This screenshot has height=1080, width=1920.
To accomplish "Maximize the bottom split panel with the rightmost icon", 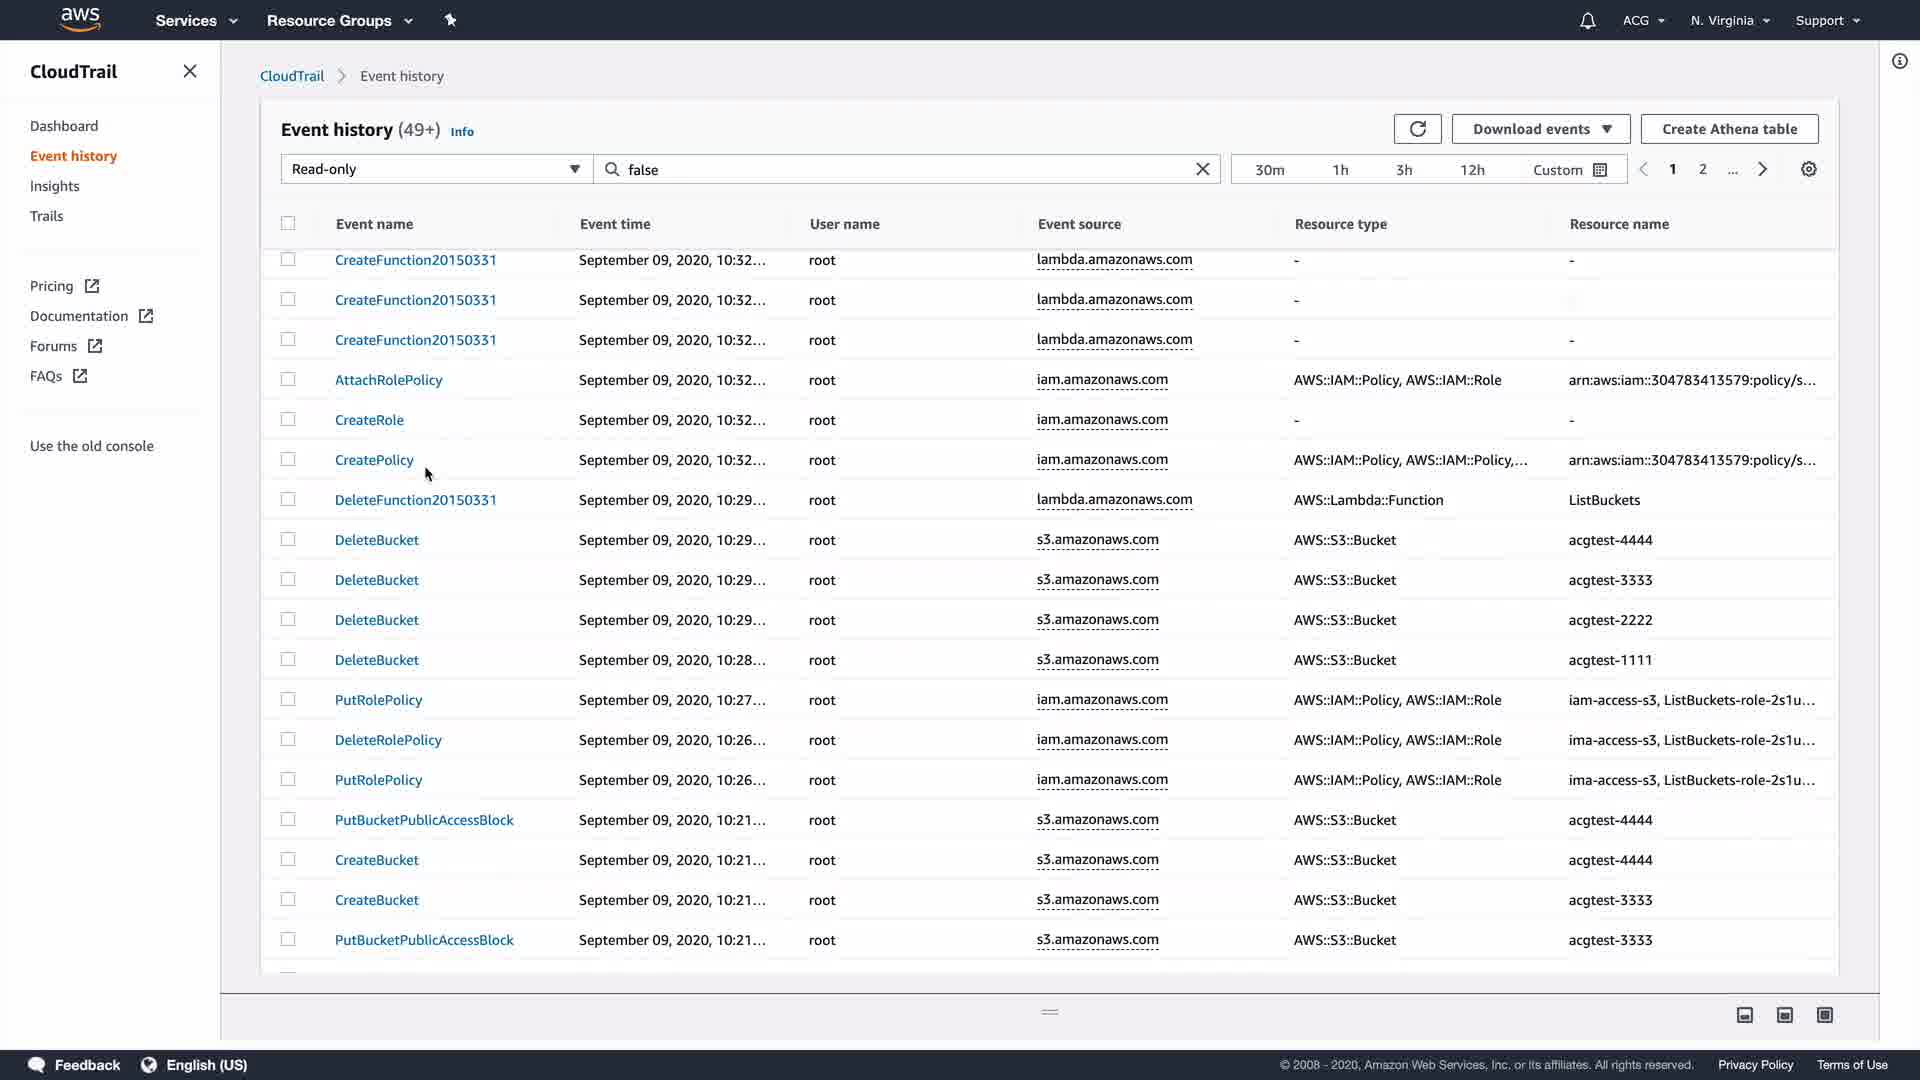I will coord(1824,1015).
